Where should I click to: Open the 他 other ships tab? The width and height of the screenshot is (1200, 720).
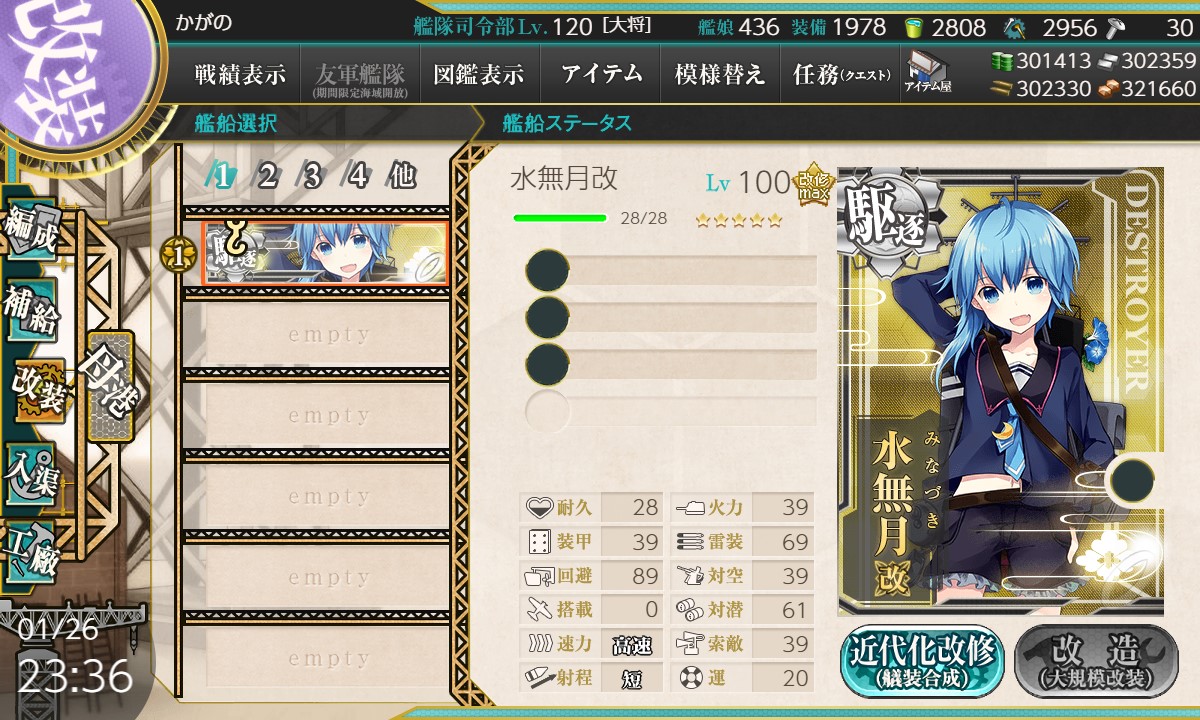click(x=402, y=177)
